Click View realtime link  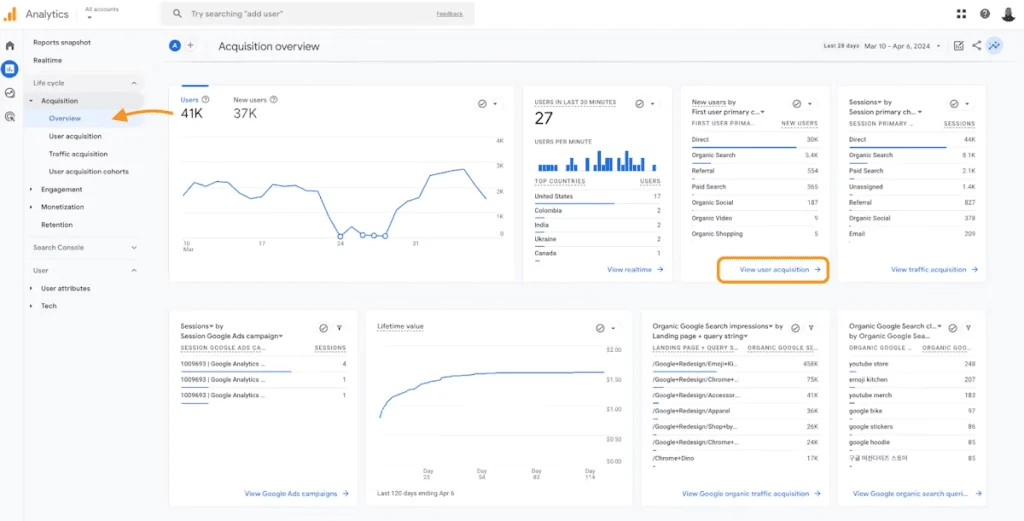(635, 270)
